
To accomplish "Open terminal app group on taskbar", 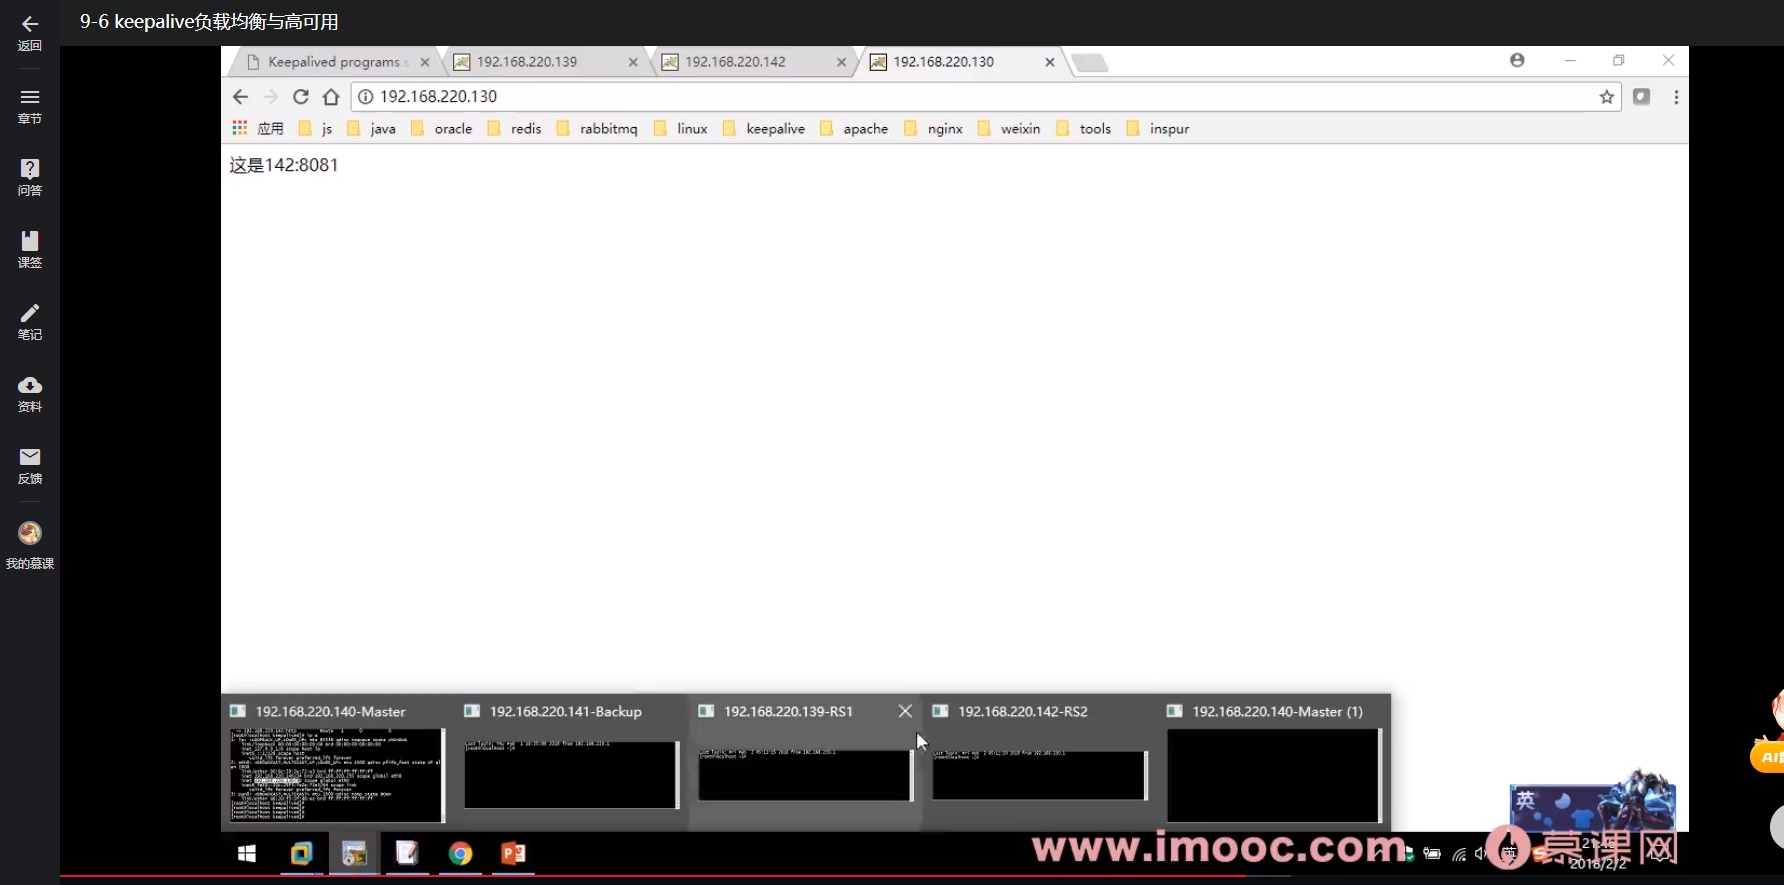I will [354, 853].
